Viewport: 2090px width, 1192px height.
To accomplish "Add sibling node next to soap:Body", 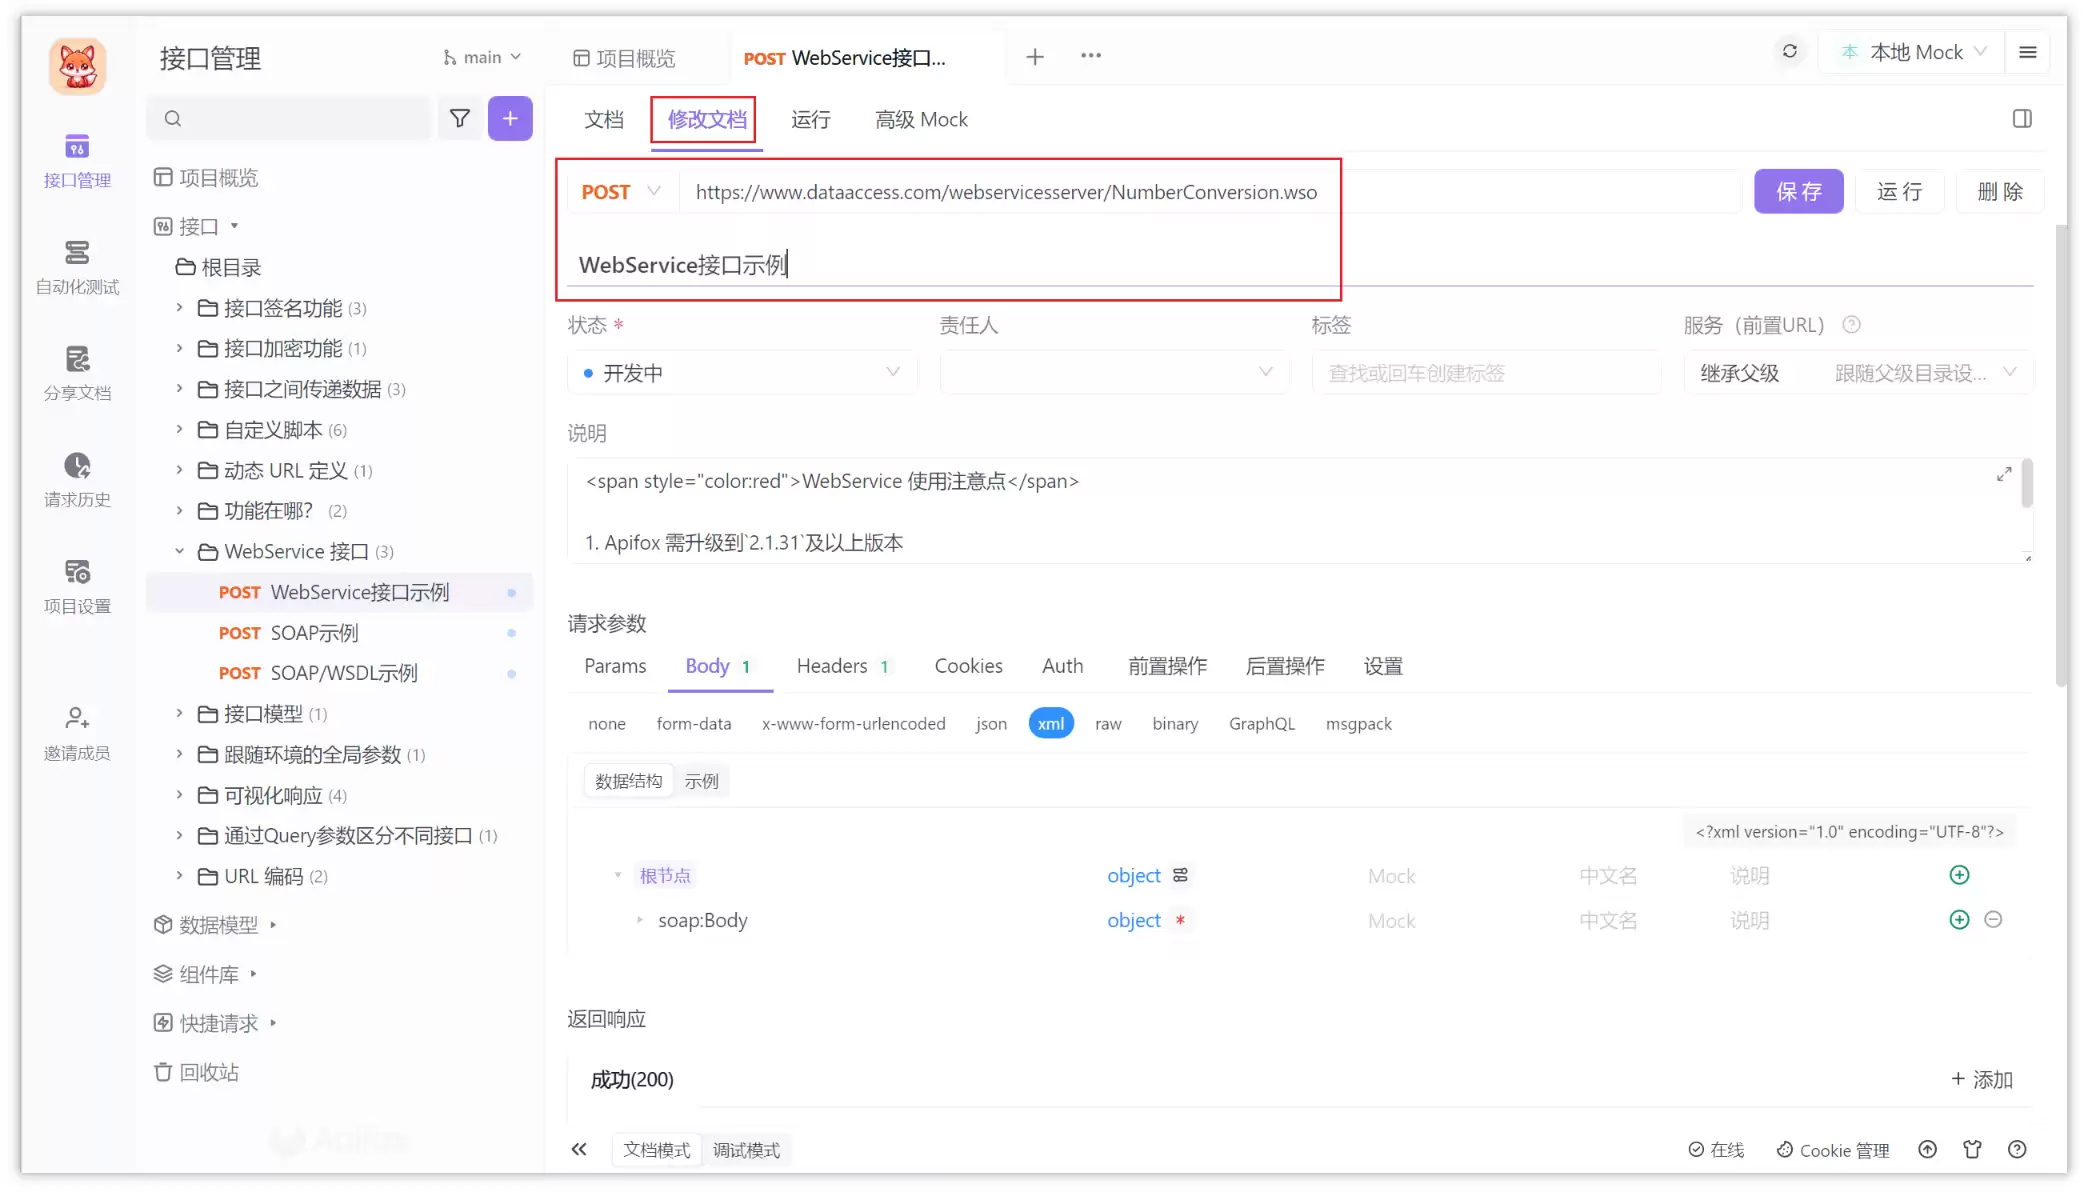I will point(1959,920).
